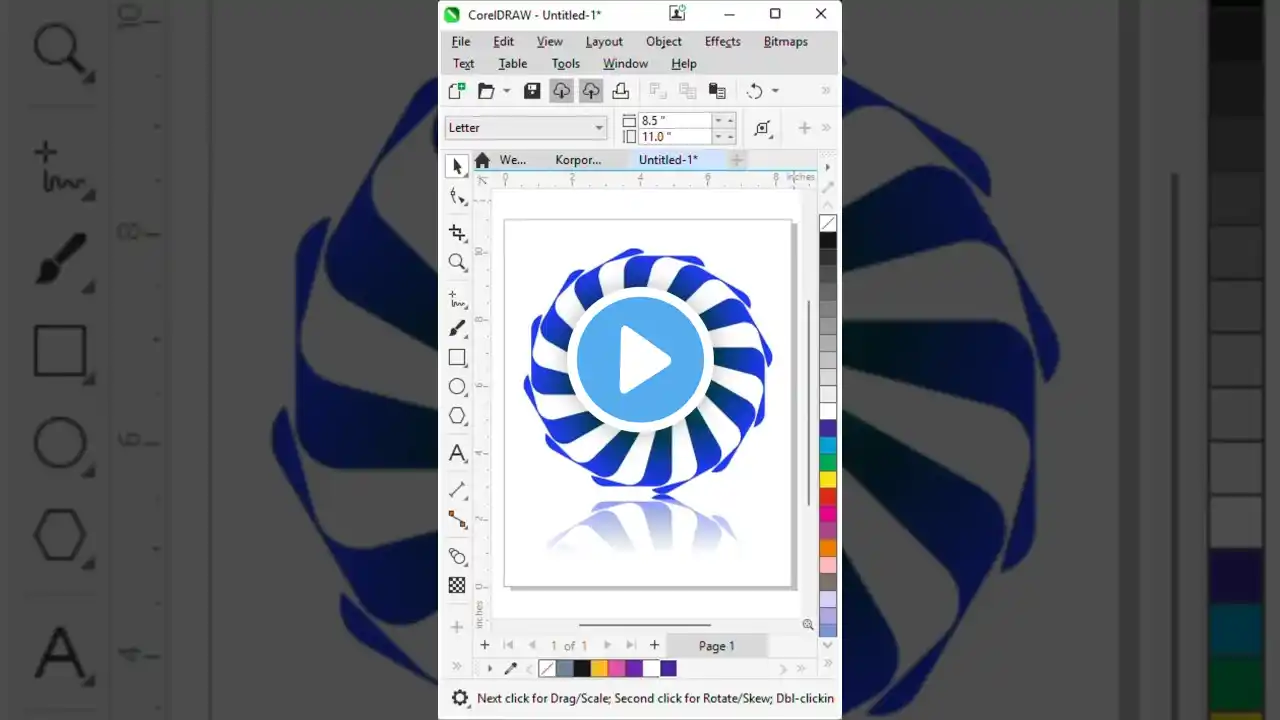Select the Connector tool
Screen dimensions: 1280x720
coord(458,520)
